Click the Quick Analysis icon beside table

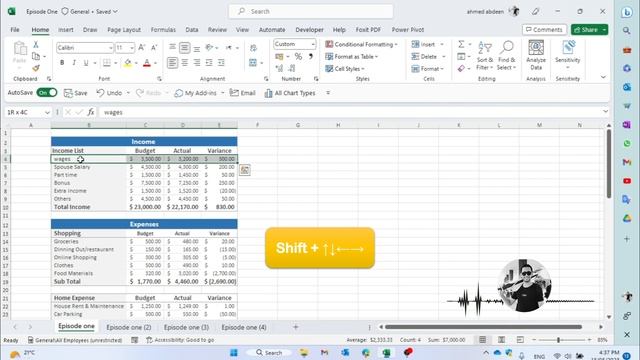245,170
